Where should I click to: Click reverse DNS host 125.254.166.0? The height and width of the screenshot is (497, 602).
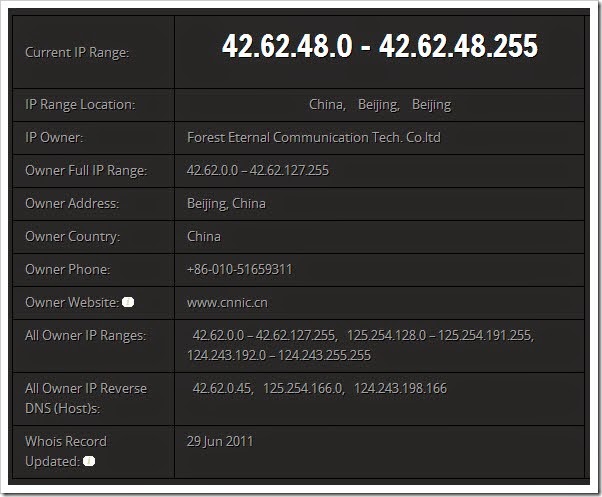(x=303, y=388)
